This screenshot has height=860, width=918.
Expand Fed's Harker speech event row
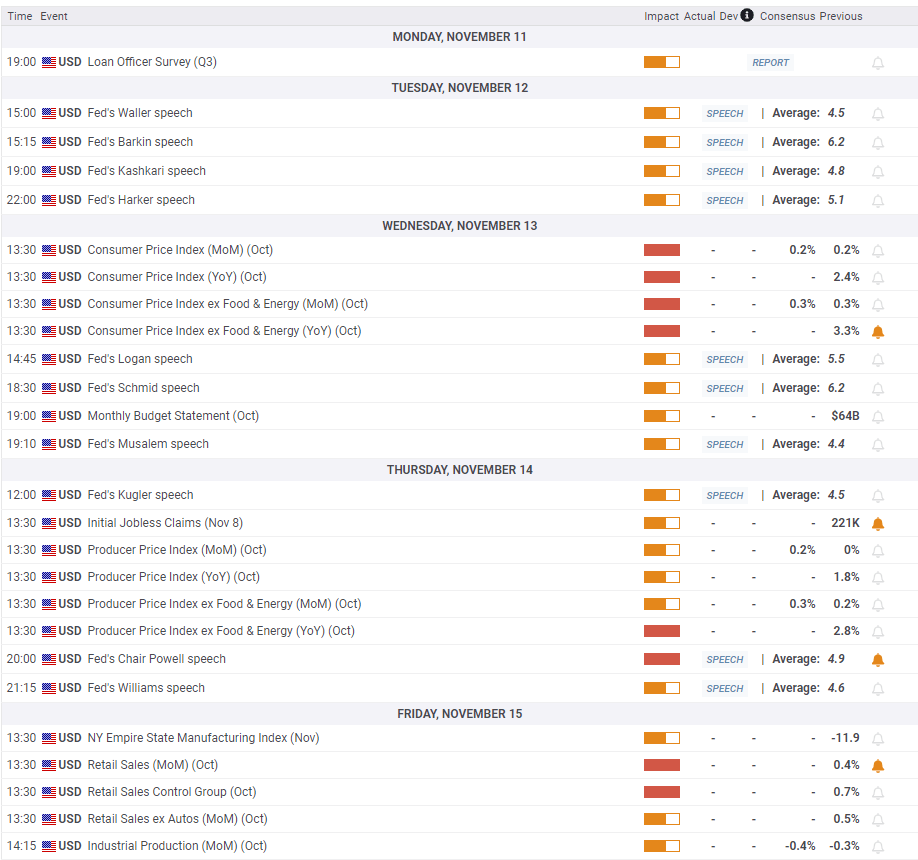coord(141,200)
